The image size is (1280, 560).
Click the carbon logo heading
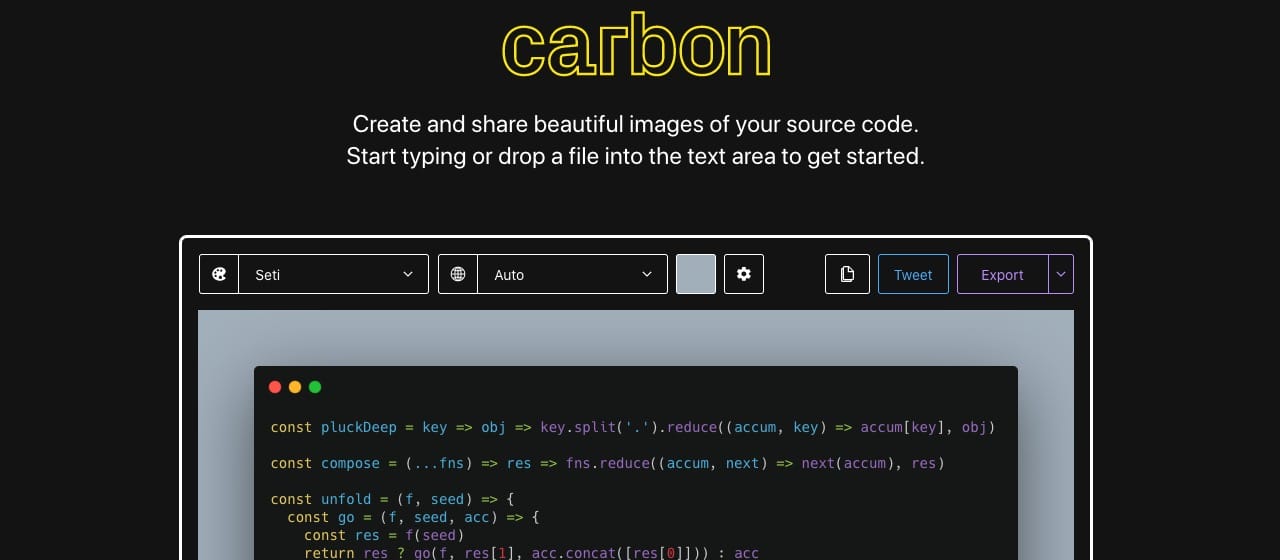636,48
